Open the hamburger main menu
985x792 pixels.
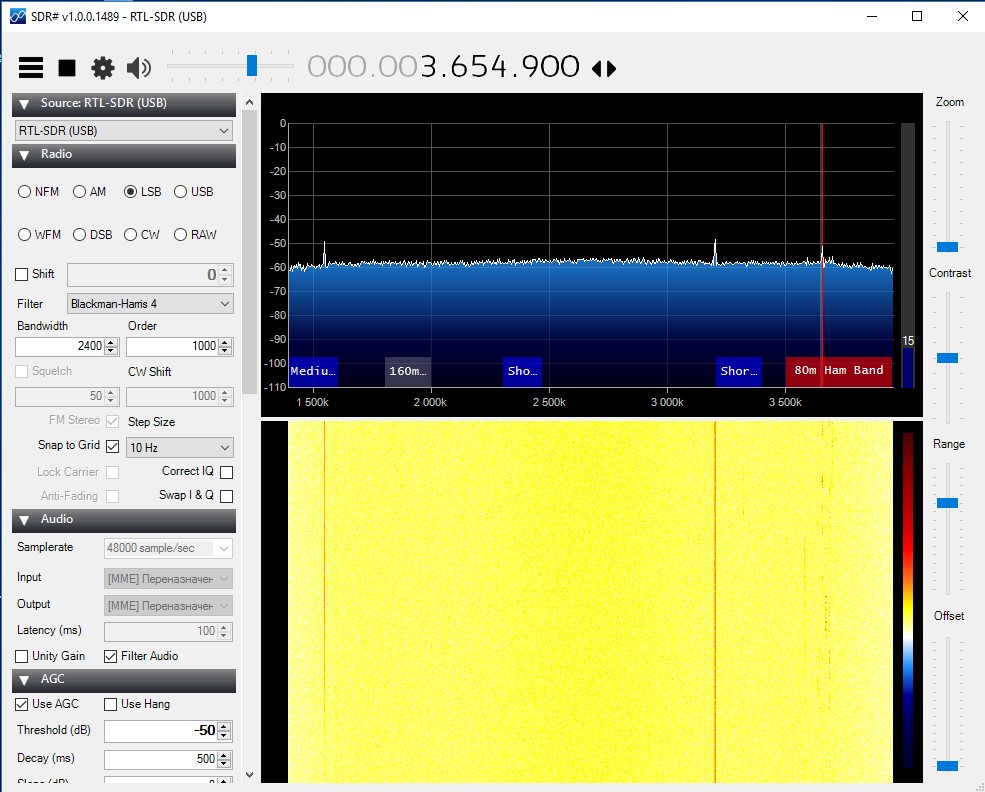(x=31, y=67)
